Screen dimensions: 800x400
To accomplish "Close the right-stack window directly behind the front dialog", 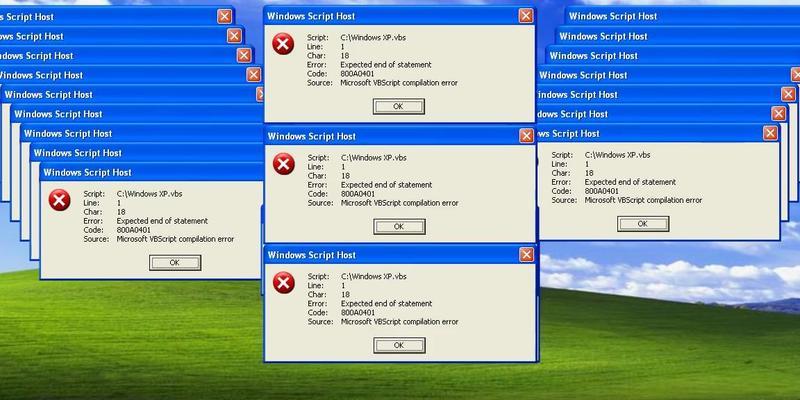I will pyautogui.click(x=779, y=114).
